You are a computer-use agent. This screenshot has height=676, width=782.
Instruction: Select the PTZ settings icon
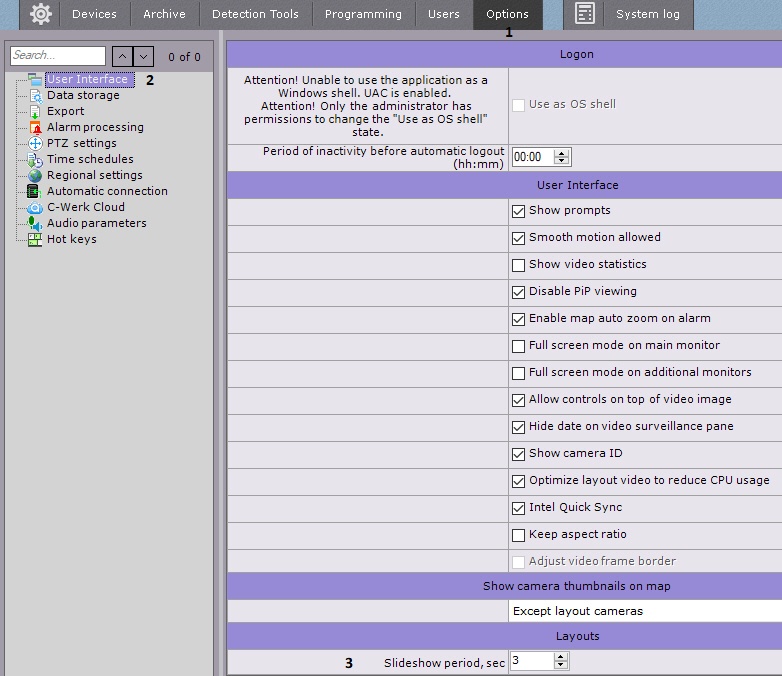(35, 144)
